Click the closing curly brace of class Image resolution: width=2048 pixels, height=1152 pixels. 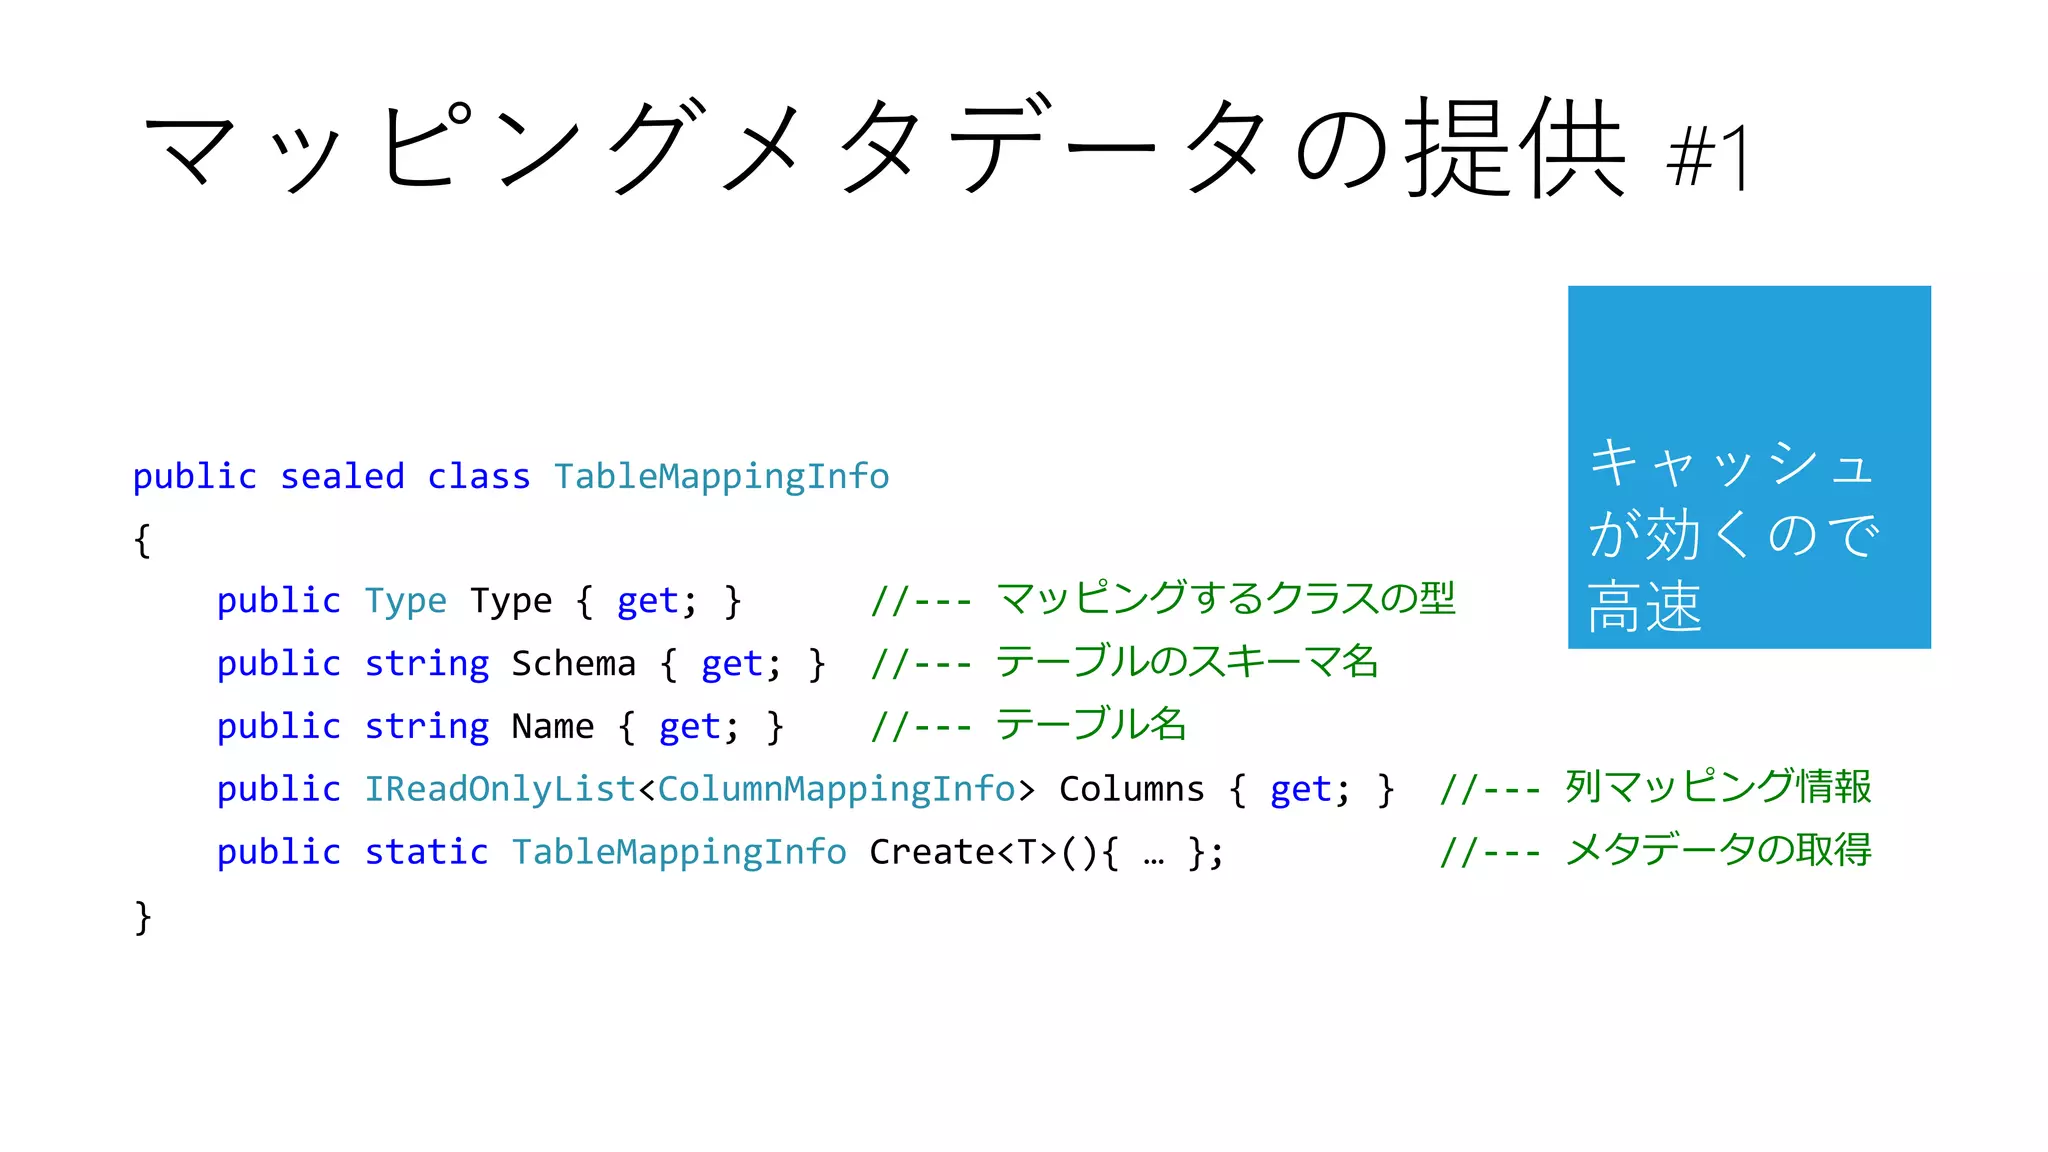tap(142, 917)
